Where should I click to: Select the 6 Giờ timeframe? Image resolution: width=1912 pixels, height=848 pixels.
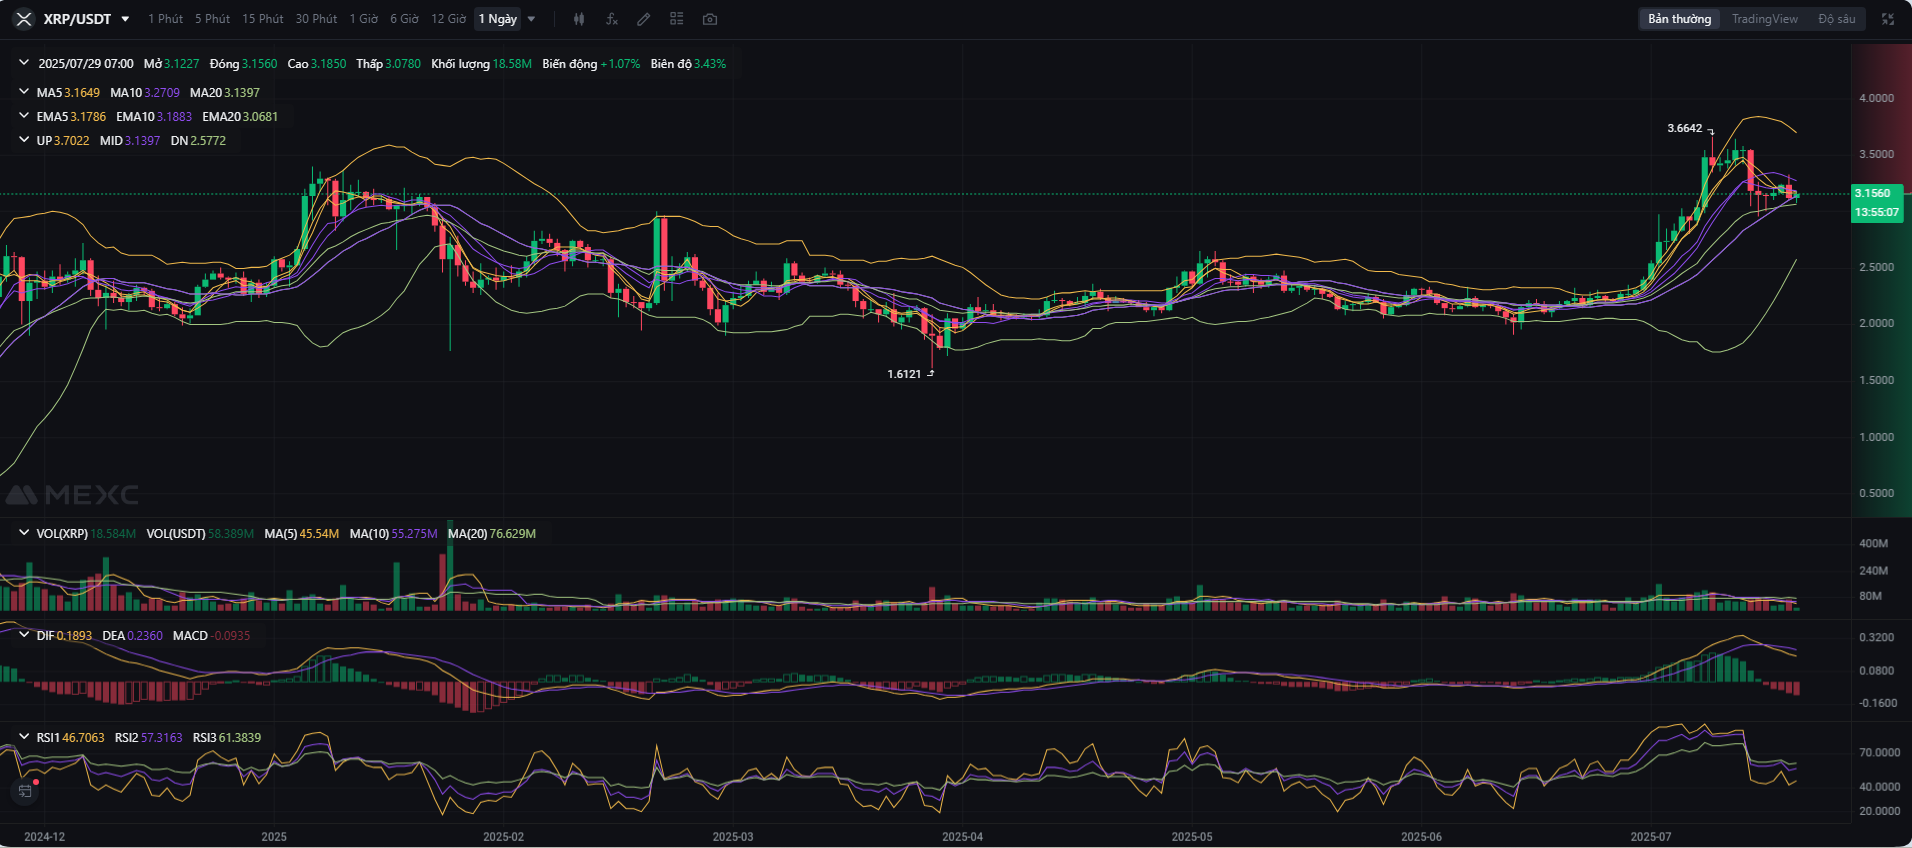tap(404, 19)
